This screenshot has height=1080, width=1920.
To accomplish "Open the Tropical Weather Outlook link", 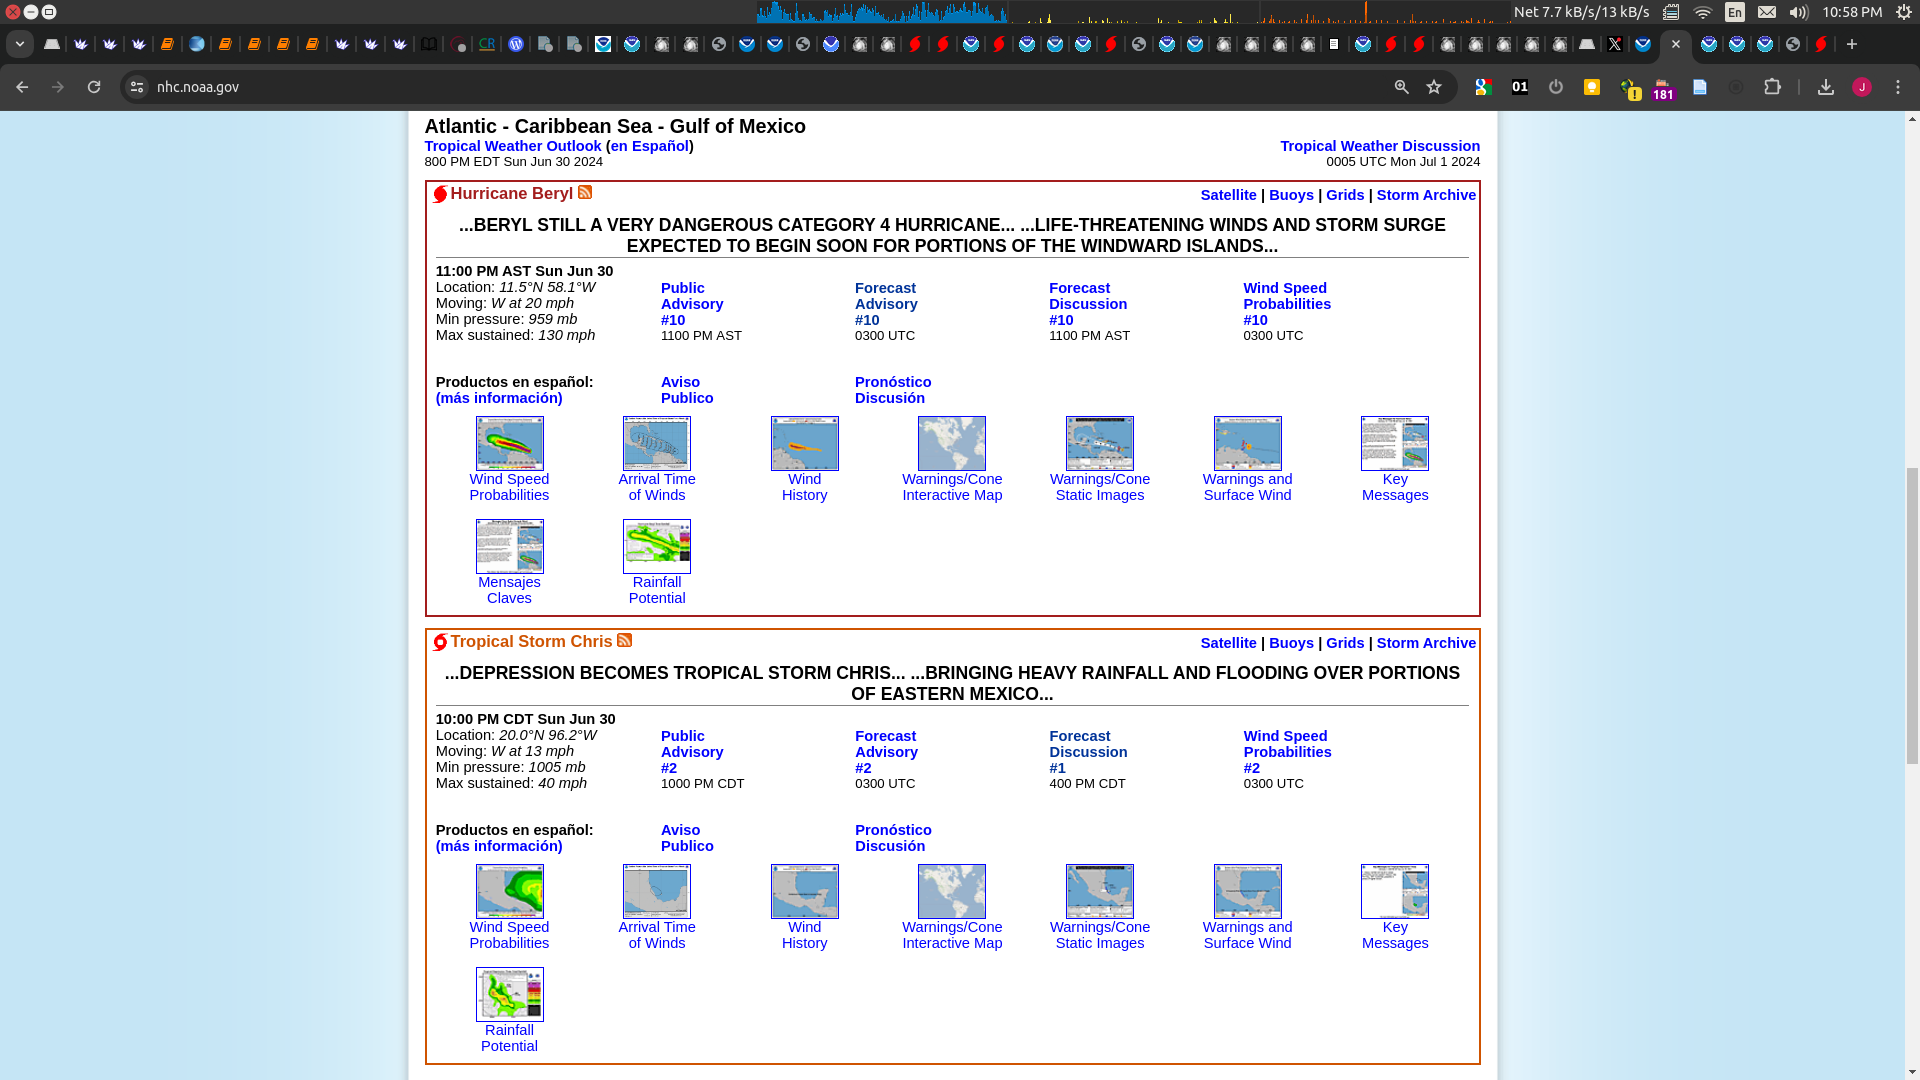I will 513,146.
